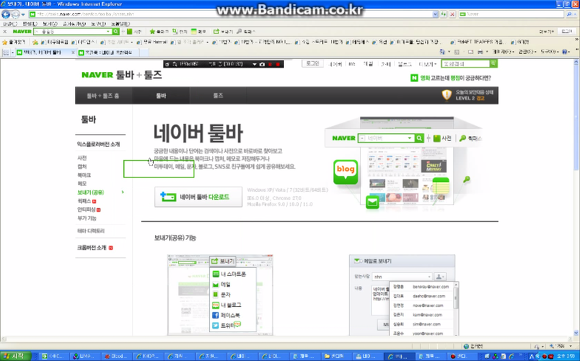
Task: Select the 툴즈 navigation tab
Action: pyautogui.click(x=218, y=95)
